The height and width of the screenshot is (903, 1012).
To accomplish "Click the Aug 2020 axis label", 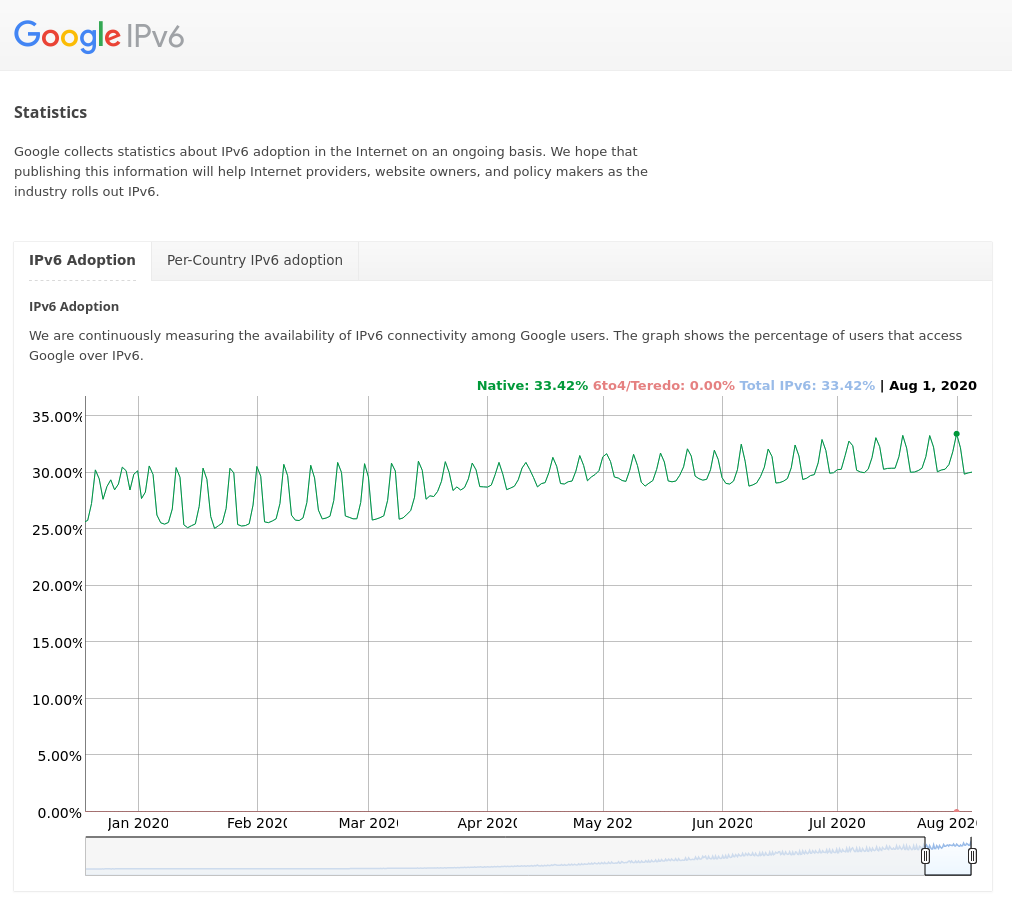I will pyautogui.click(x=947, y=823).
